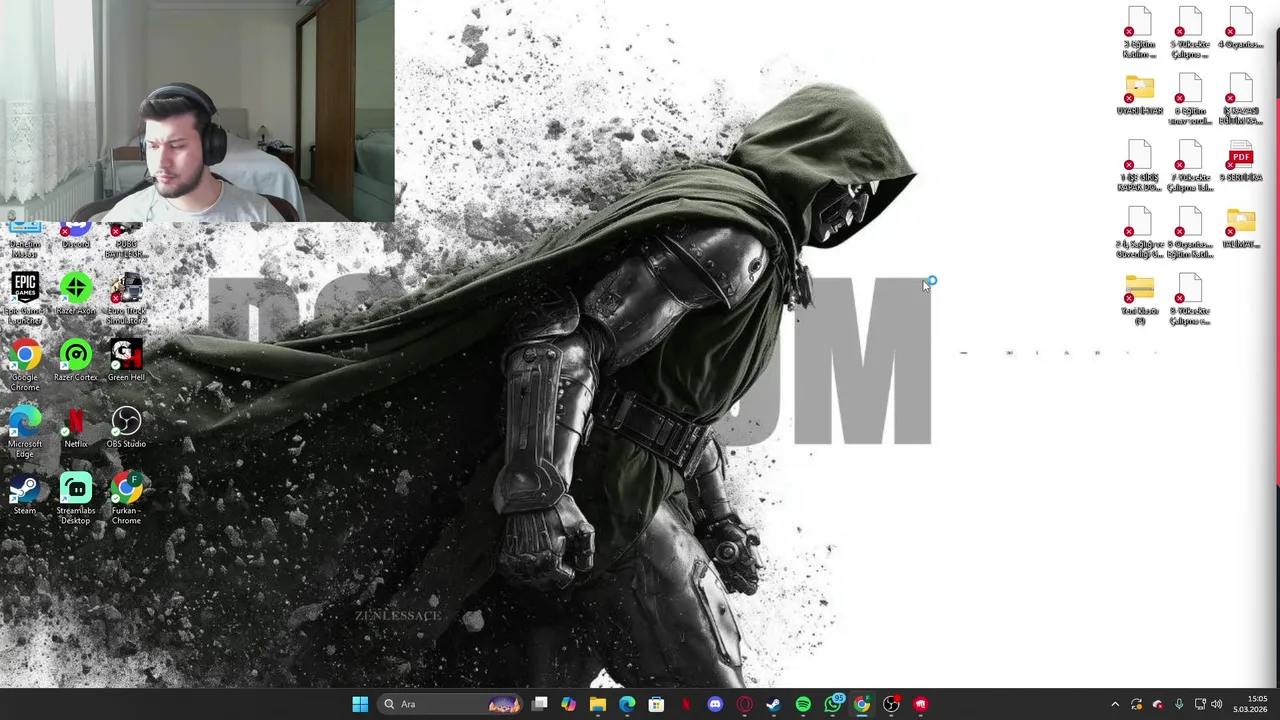Open Spotify from the taskbar
1280x720 pixels.
pos(803,704)
